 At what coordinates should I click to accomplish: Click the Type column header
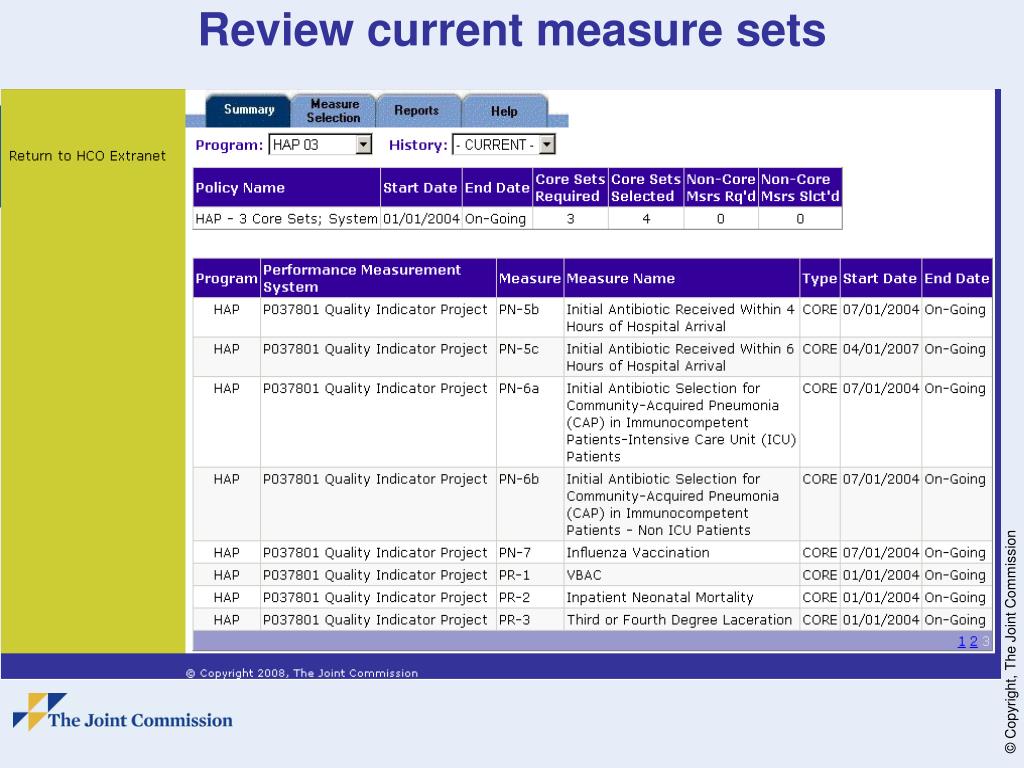(820, 279)
